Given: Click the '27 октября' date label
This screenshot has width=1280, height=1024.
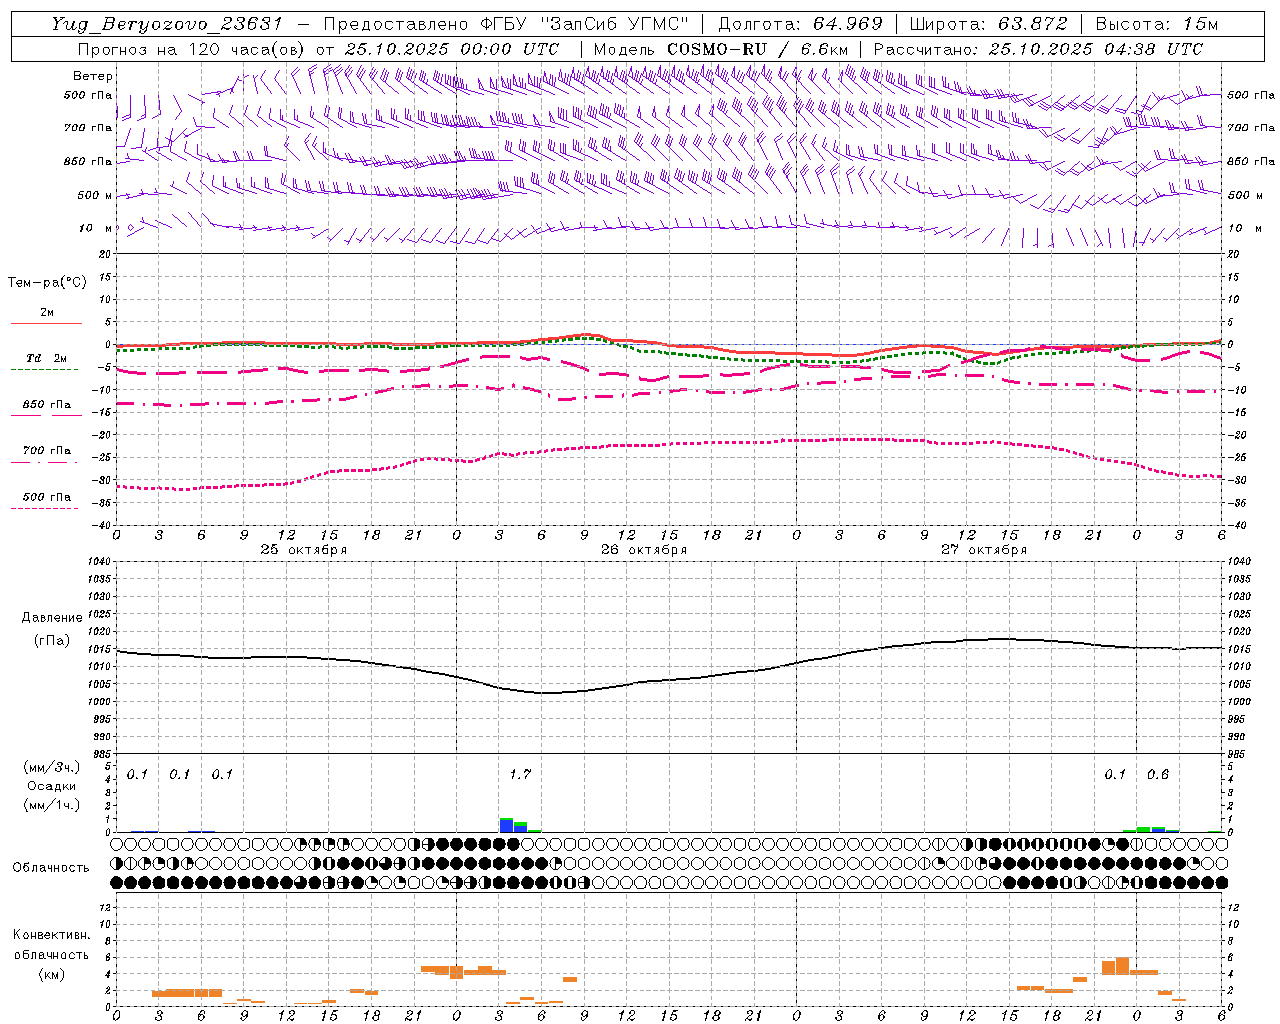Looking at the screenshot, I should click(984, 550).
